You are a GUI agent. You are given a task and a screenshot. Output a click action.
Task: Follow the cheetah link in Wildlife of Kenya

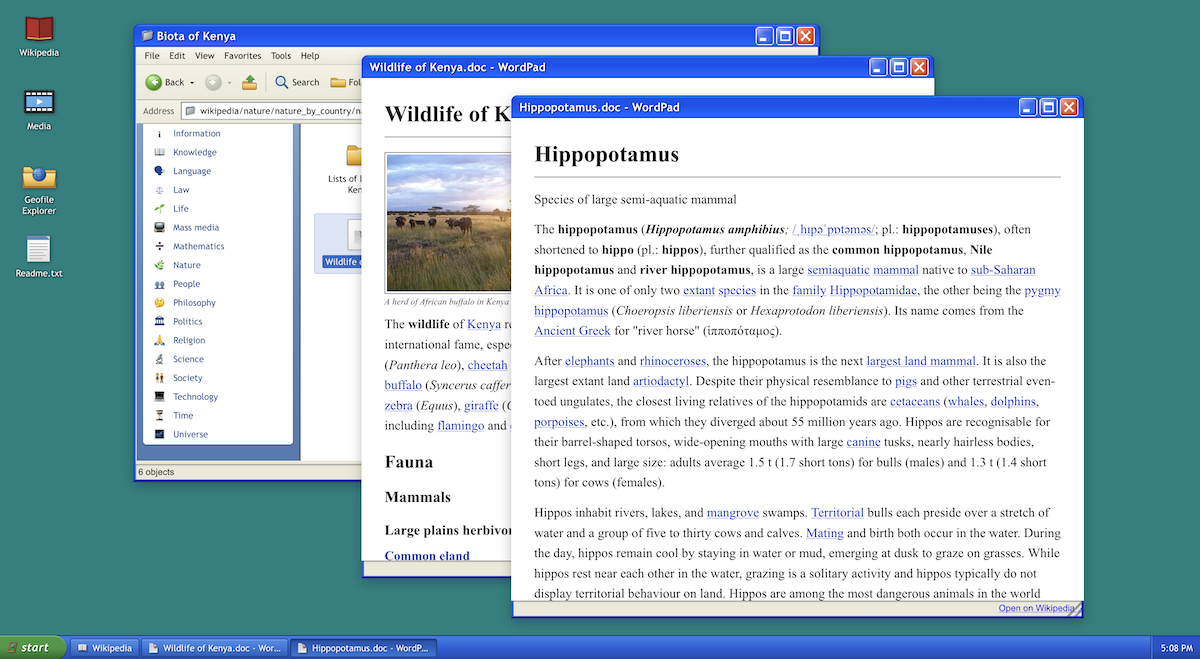coord(488,365)
